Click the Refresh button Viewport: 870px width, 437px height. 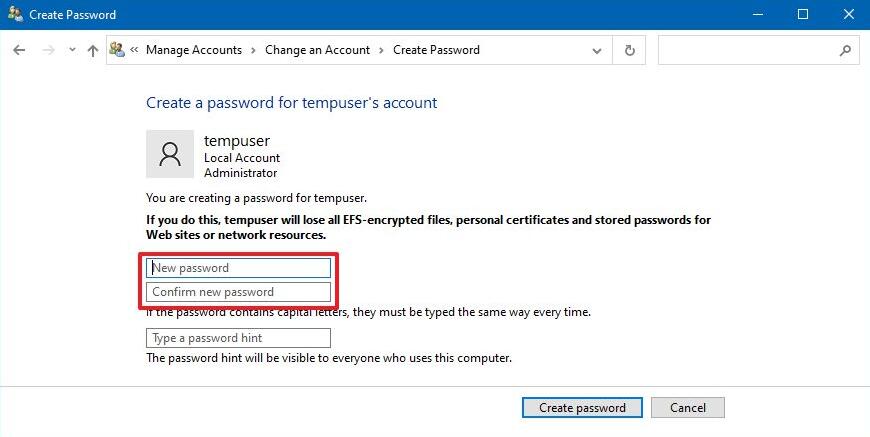(x=629, y=50)
